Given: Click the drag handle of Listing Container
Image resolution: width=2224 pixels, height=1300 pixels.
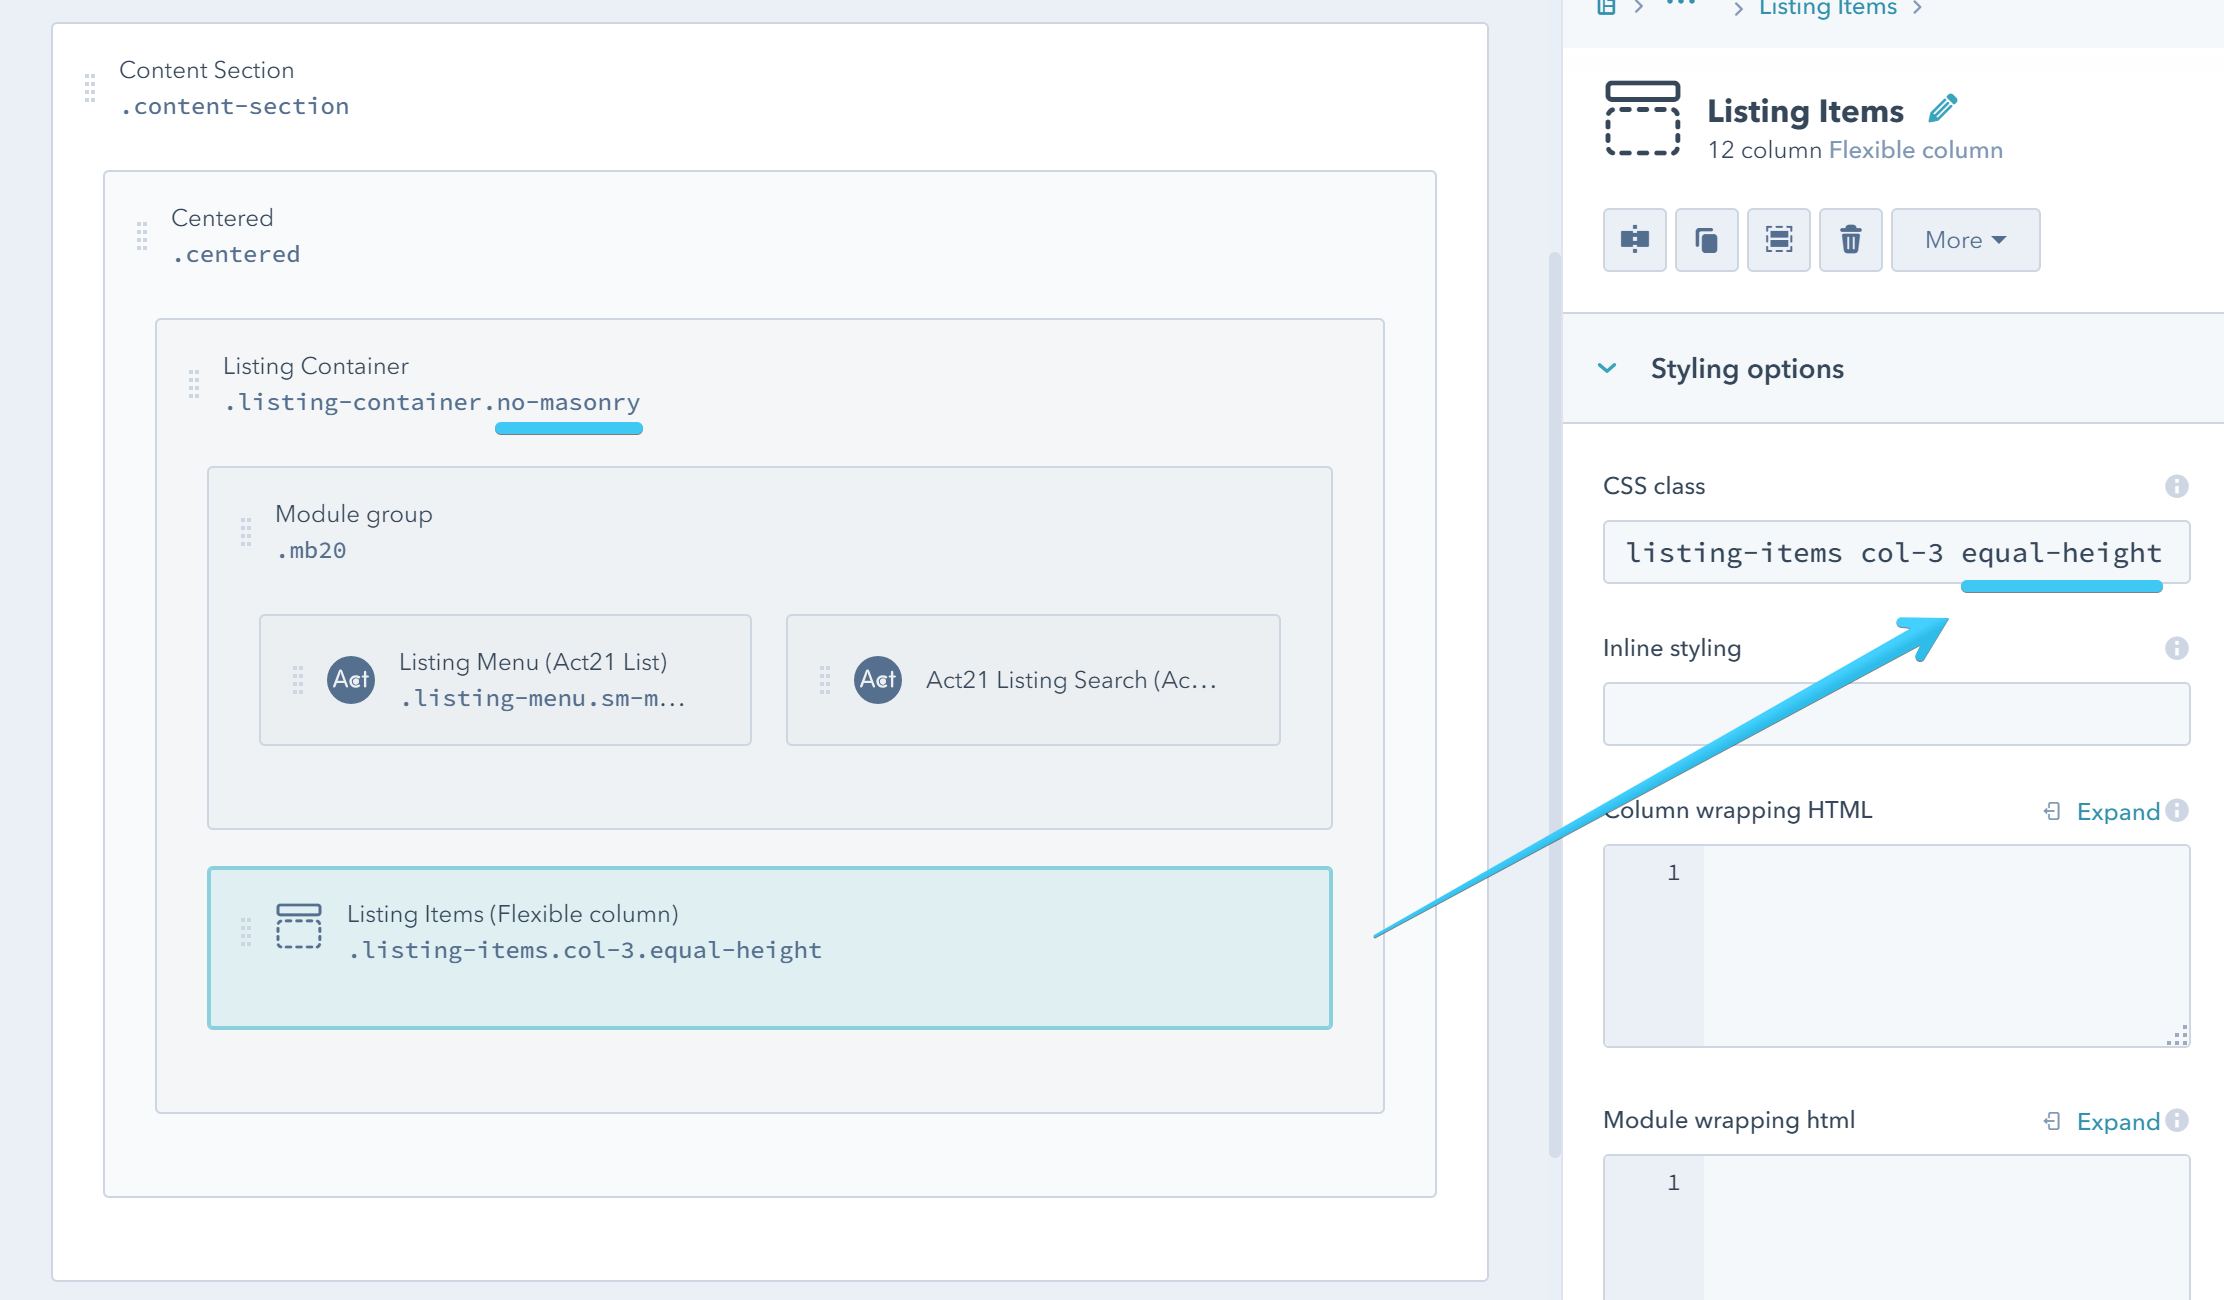Looking at the screenshot, I should pos(194,384).
